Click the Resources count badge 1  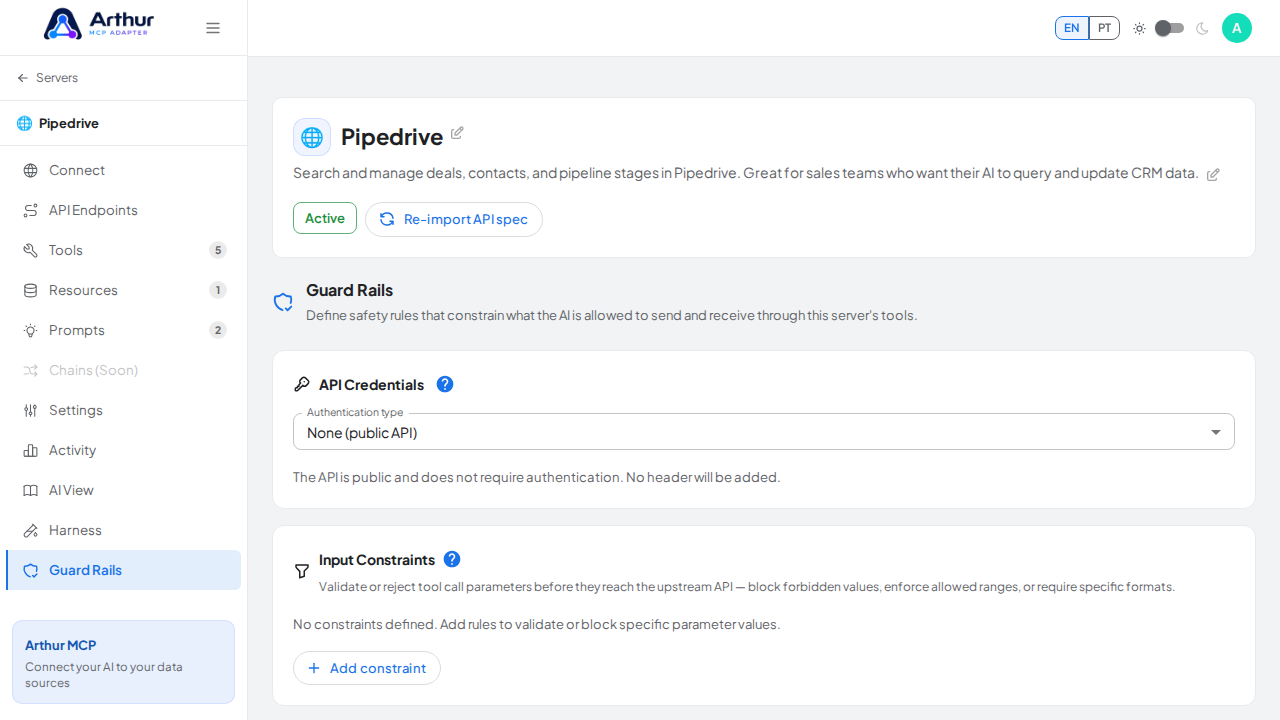(x=218, y=290)
